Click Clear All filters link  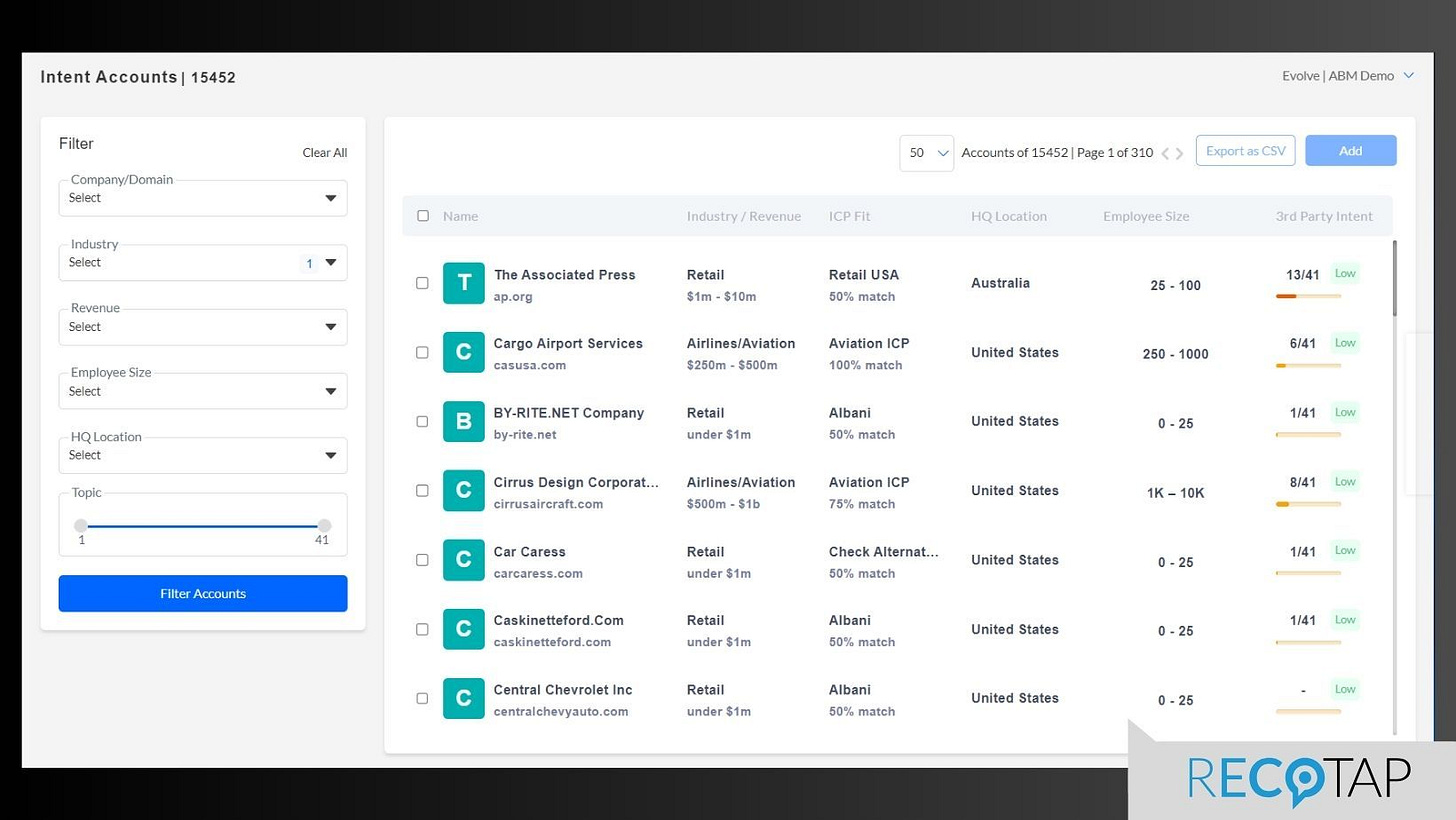pos(325,153)
